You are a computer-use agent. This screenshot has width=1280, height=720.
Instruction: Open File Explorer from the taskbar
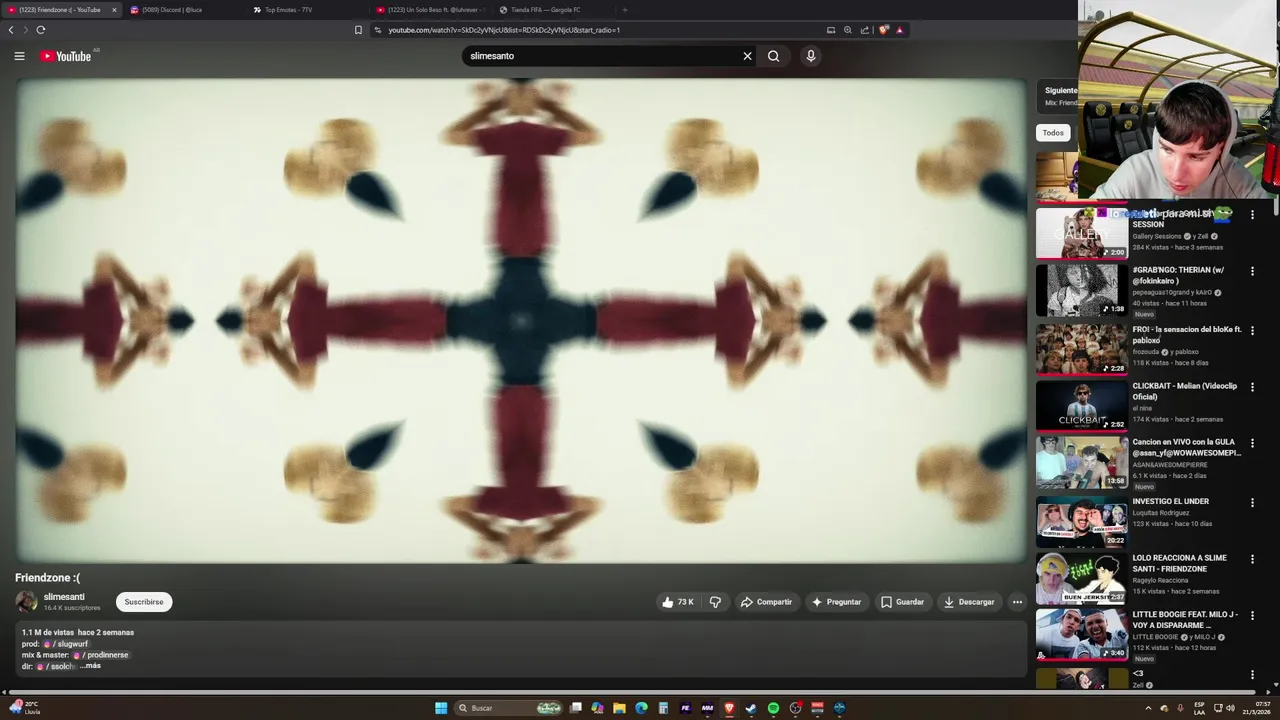619,708
